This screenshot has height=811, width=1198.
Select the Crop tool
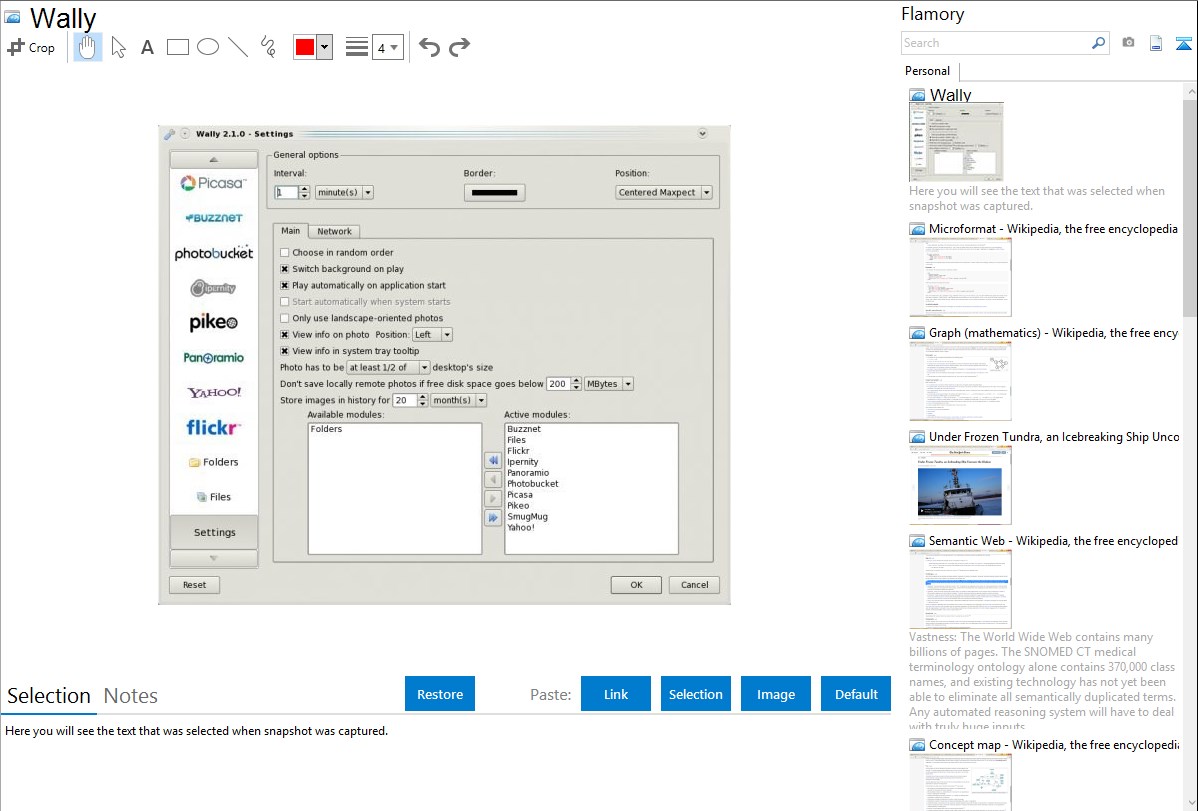[x=31, y=47]
